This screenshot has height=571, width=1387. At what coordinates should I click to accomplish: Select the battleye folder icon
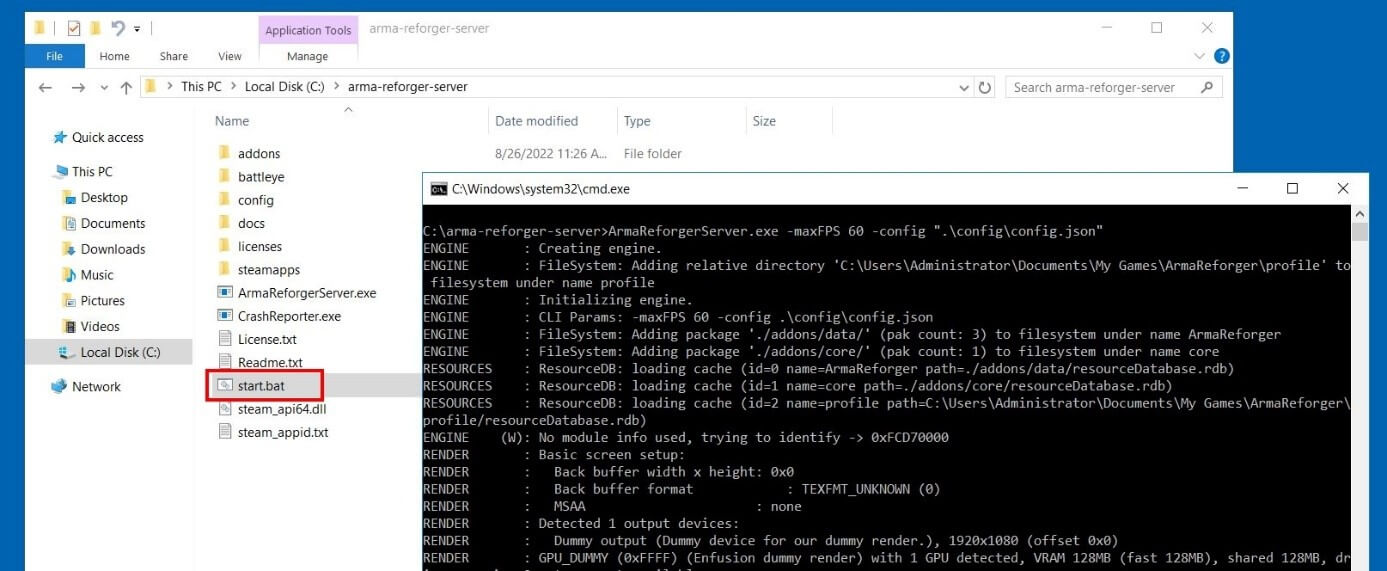(225, 177)
